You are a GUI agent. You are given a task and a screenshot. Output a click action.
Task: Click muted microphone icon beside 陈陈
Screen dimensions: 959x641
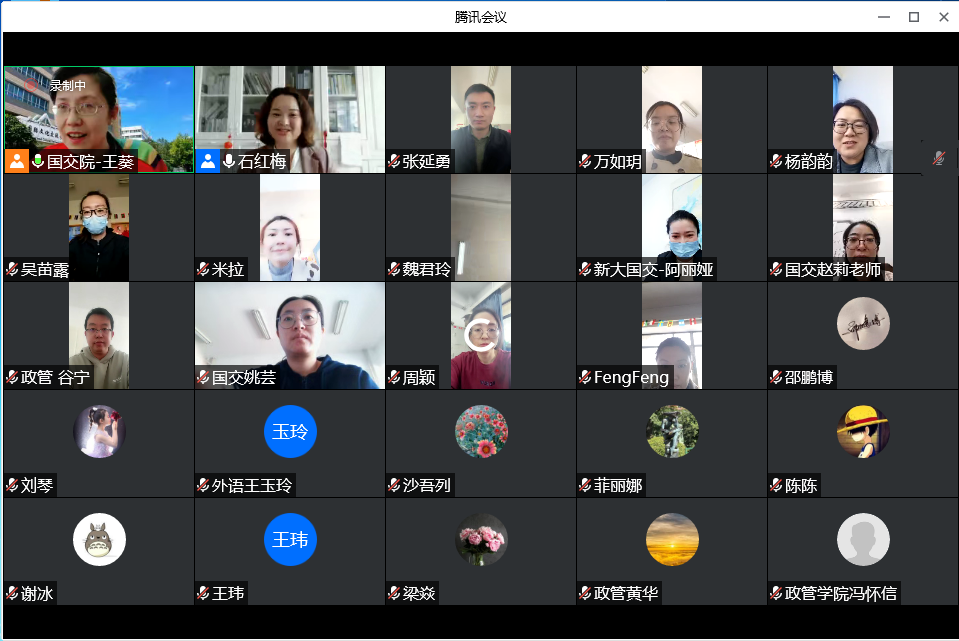click(x=776, y=486)
